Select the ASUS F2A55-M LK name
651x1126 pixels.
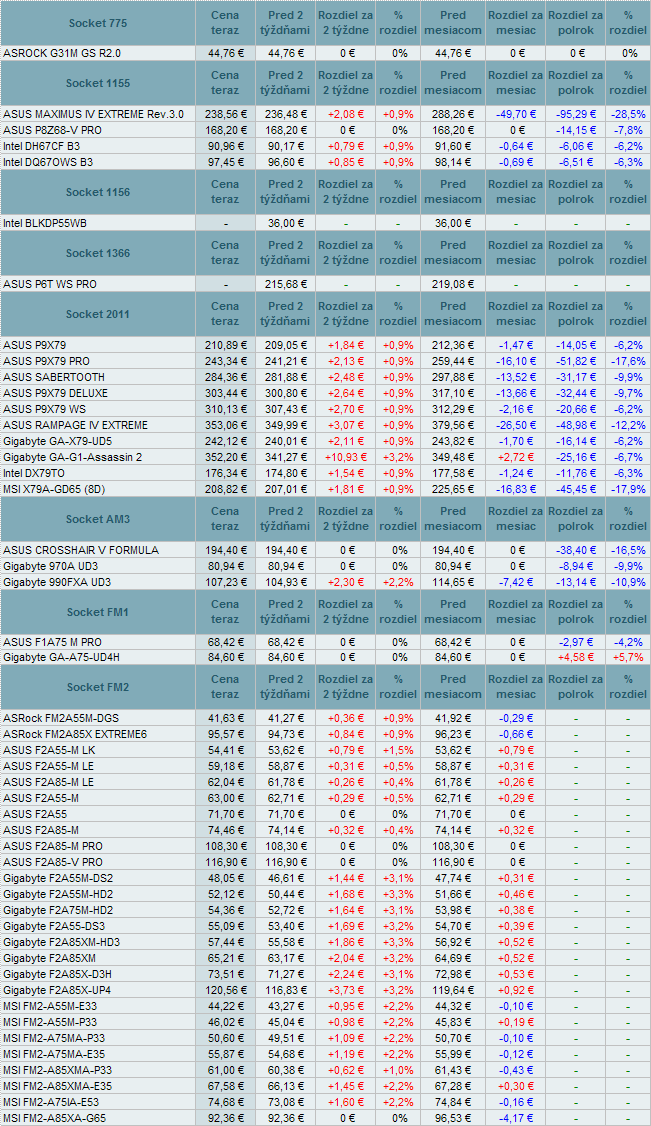coord(49,750)
